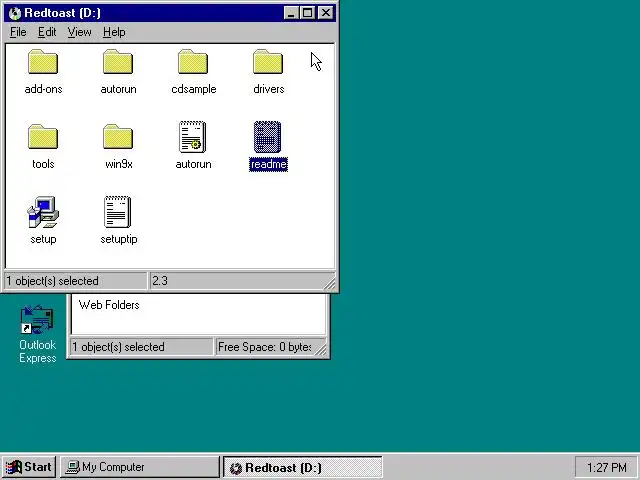Screen dimensions: 640x480
Task: Click the Start button
Action: click(x=29, y=467)
